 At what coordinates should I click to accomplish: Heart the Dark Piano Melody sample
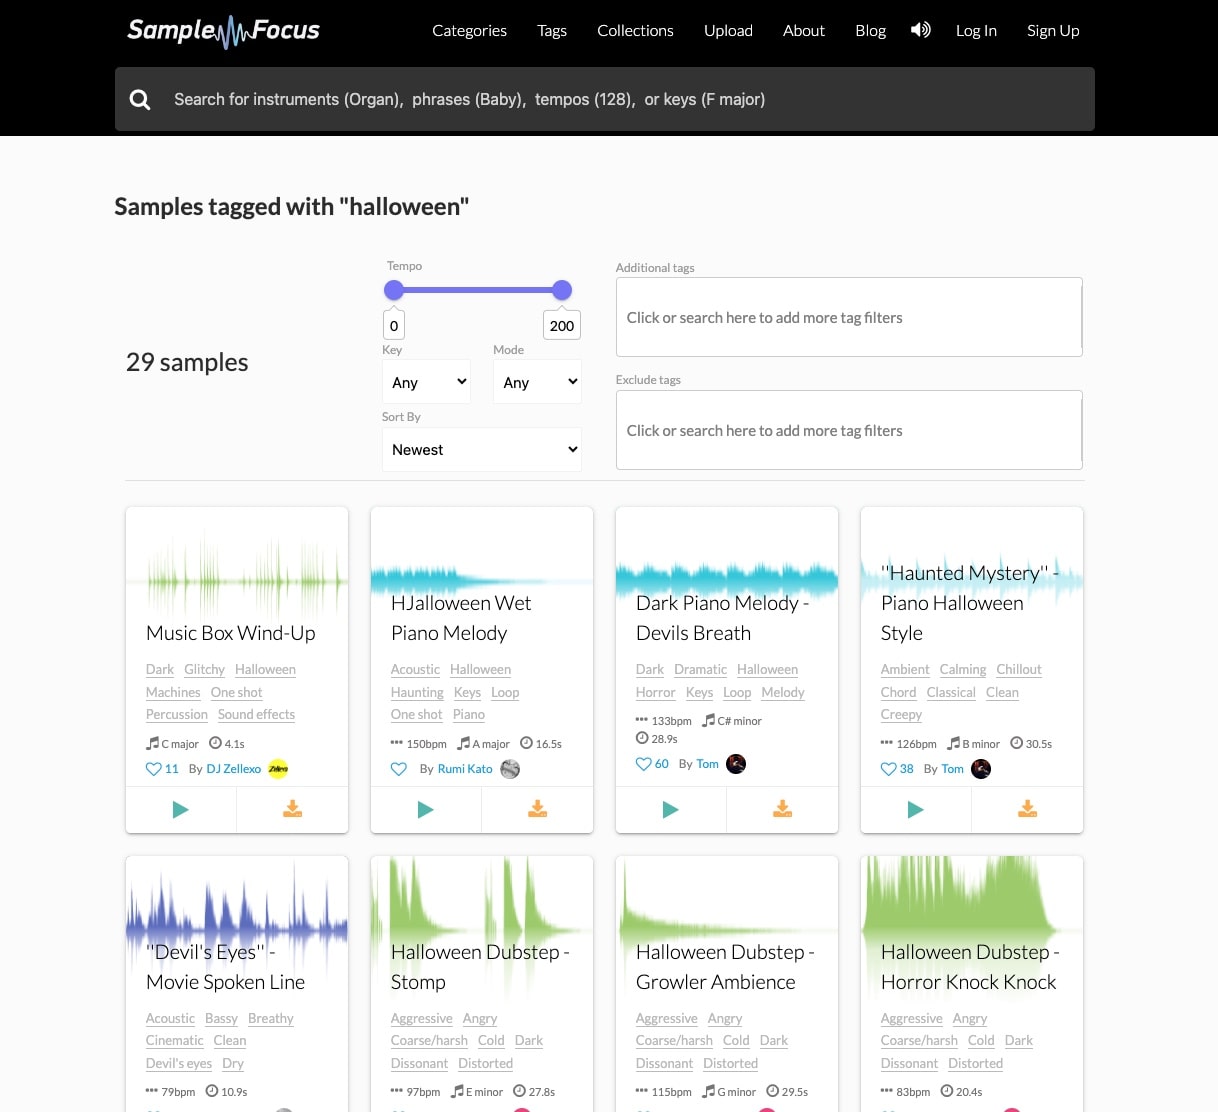click(644, 764)
